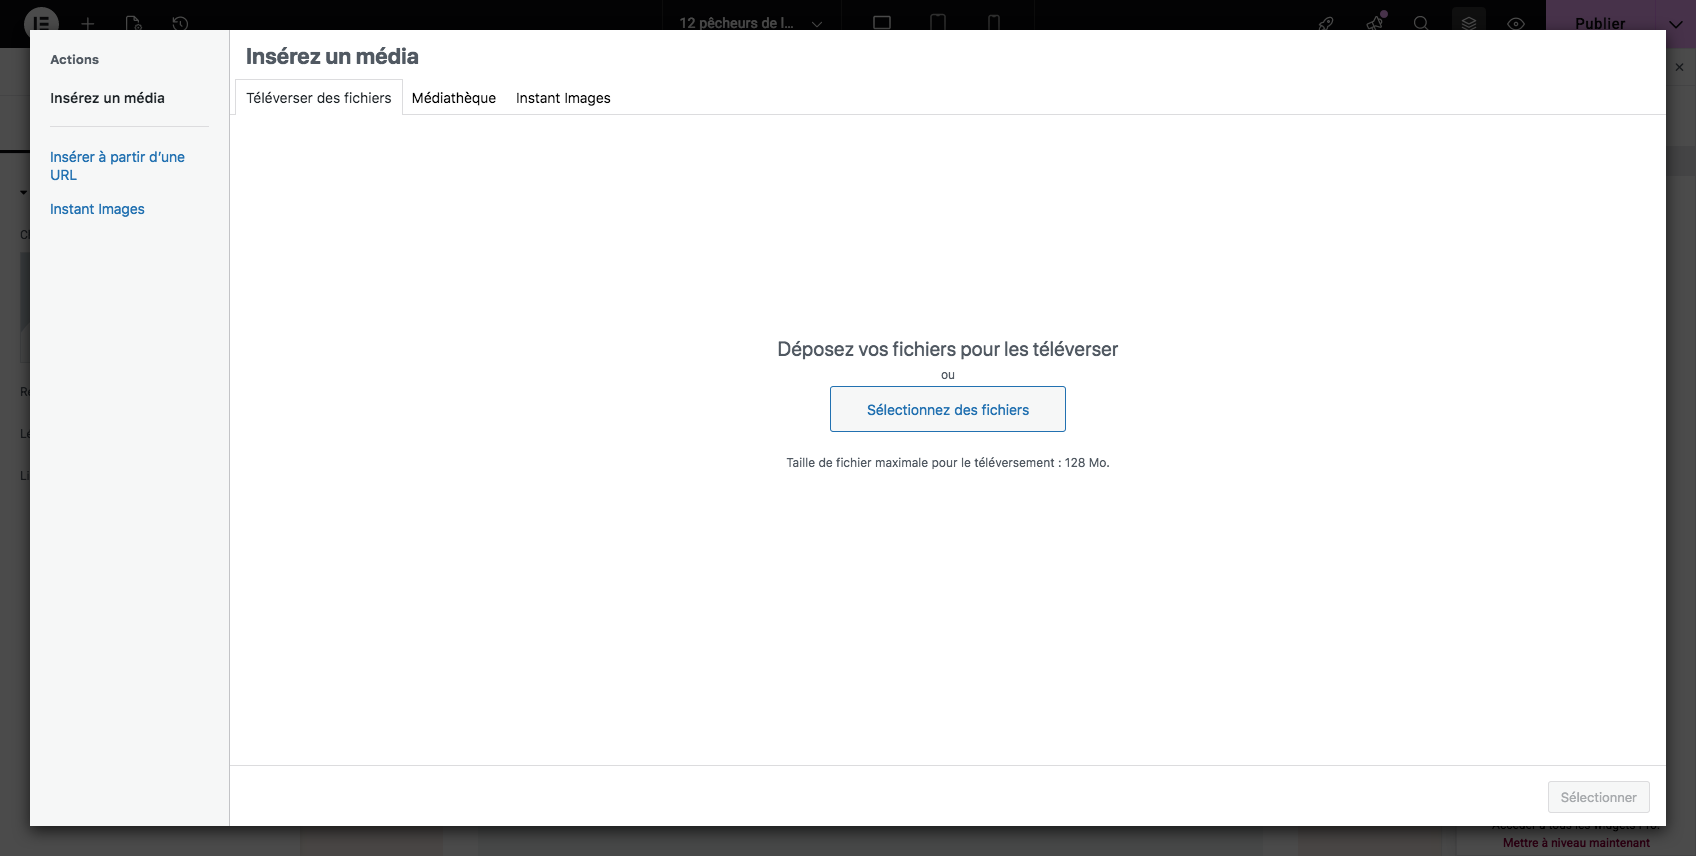
Task: Open the revision history icon
Action: click(x=180, y=23)
